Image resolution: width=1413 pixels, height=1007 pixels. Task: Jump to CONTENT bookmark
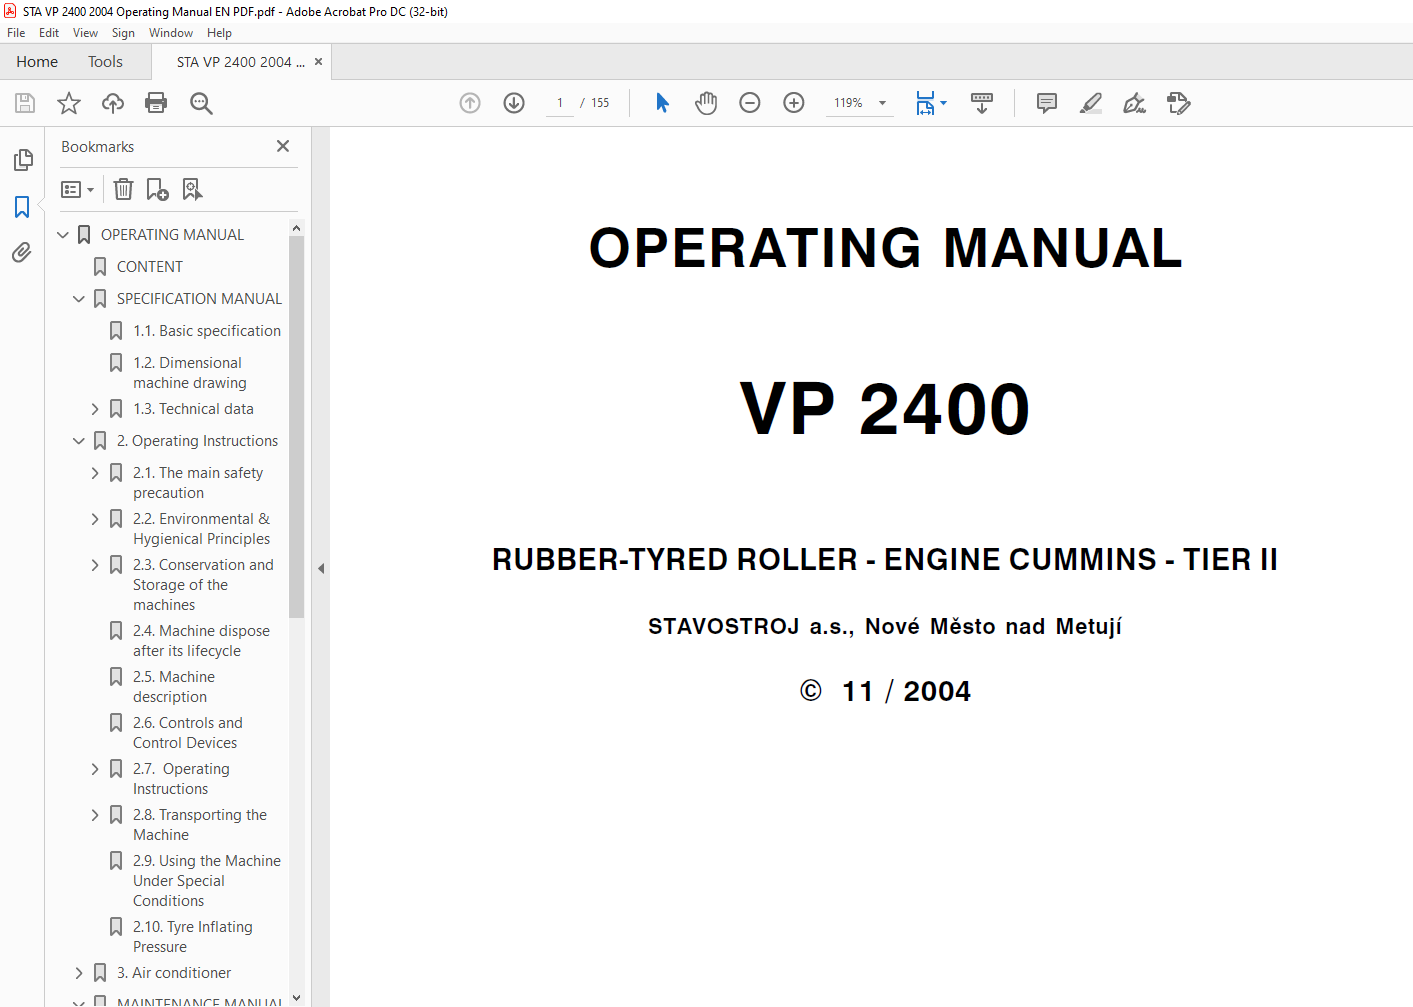tap(150, 267)
